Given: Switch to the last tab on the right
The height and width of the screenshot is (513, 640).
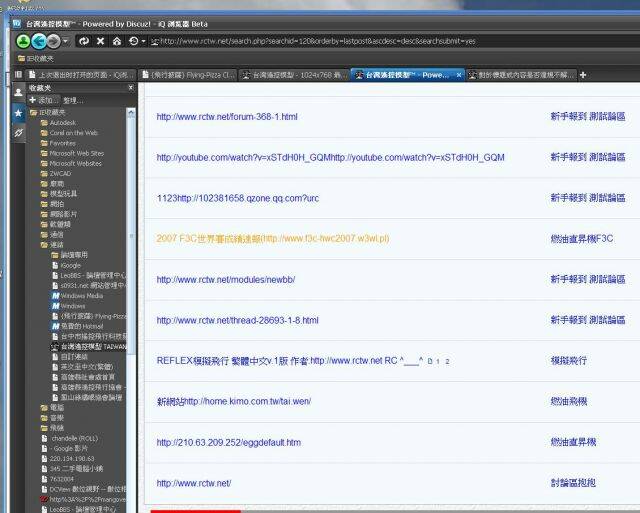Looking at the screenshot, I should (521, 75).
